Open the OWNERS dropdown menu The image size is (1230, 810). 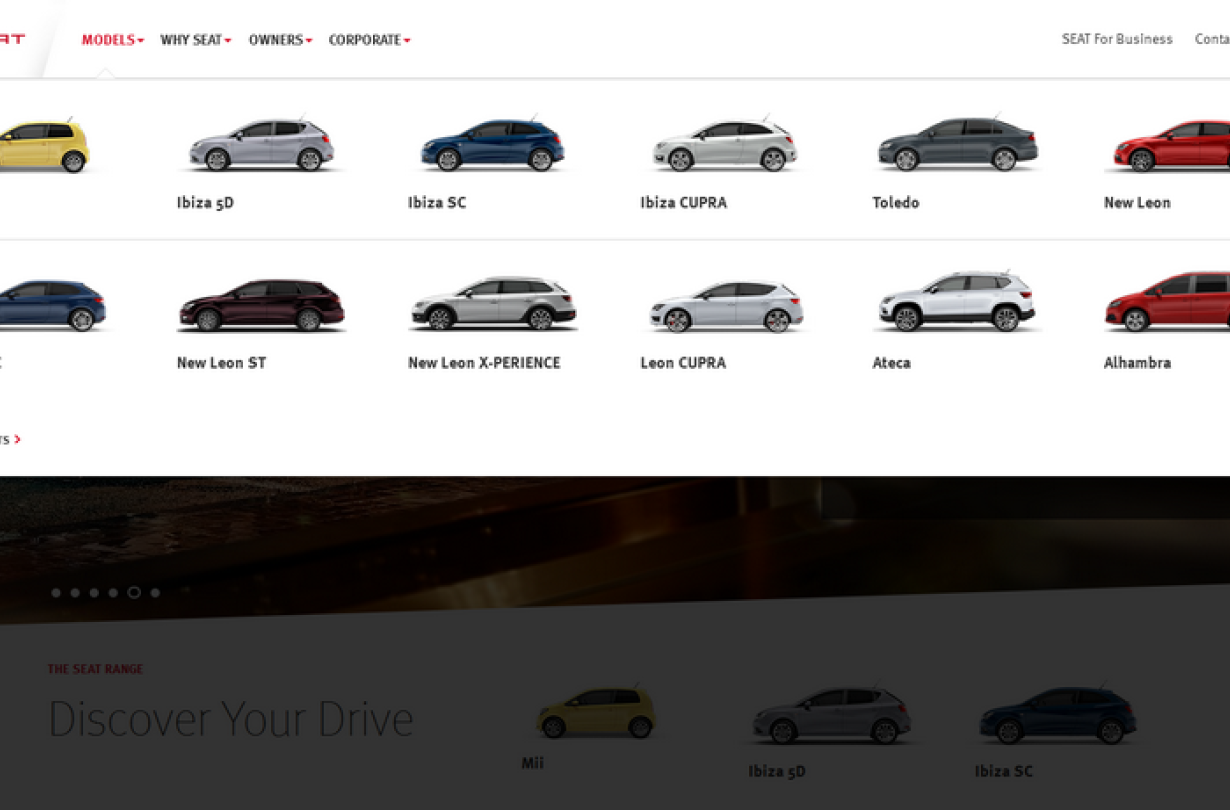(x=280, y=40)
